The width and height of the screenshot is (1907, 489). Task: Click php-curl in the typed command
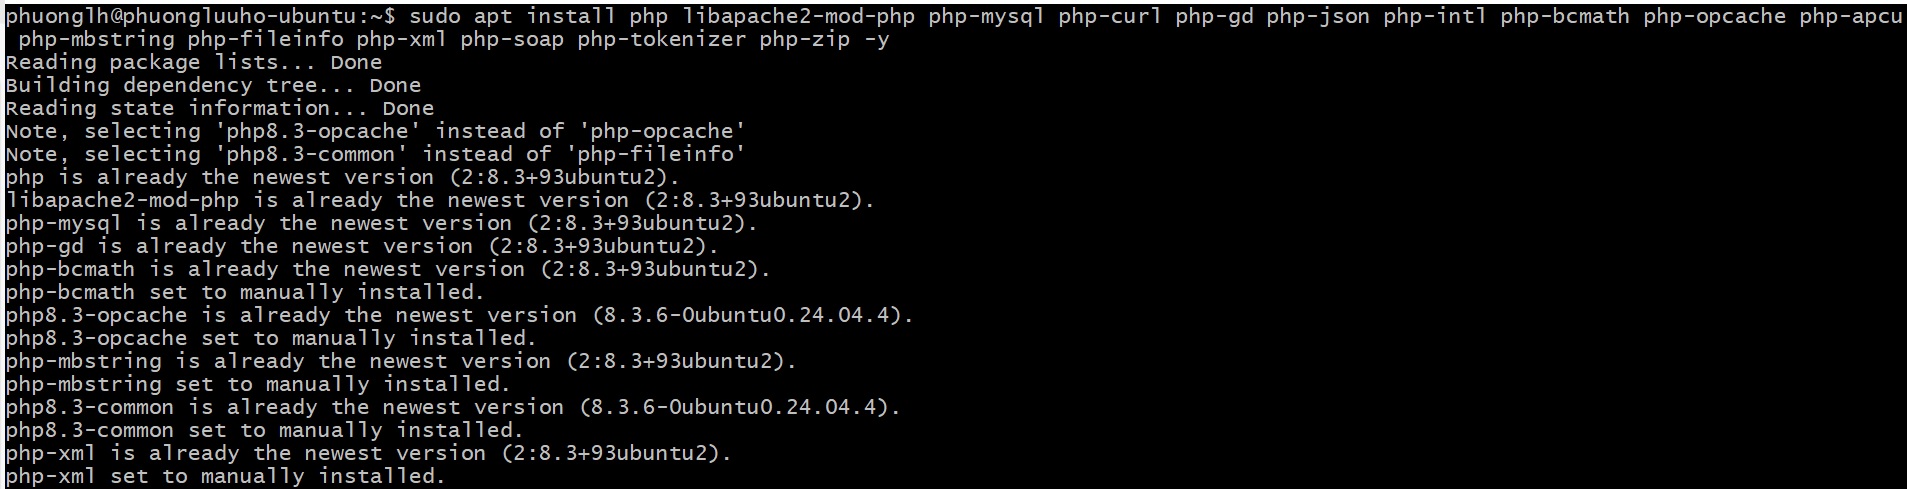(x=1110, y=16)
